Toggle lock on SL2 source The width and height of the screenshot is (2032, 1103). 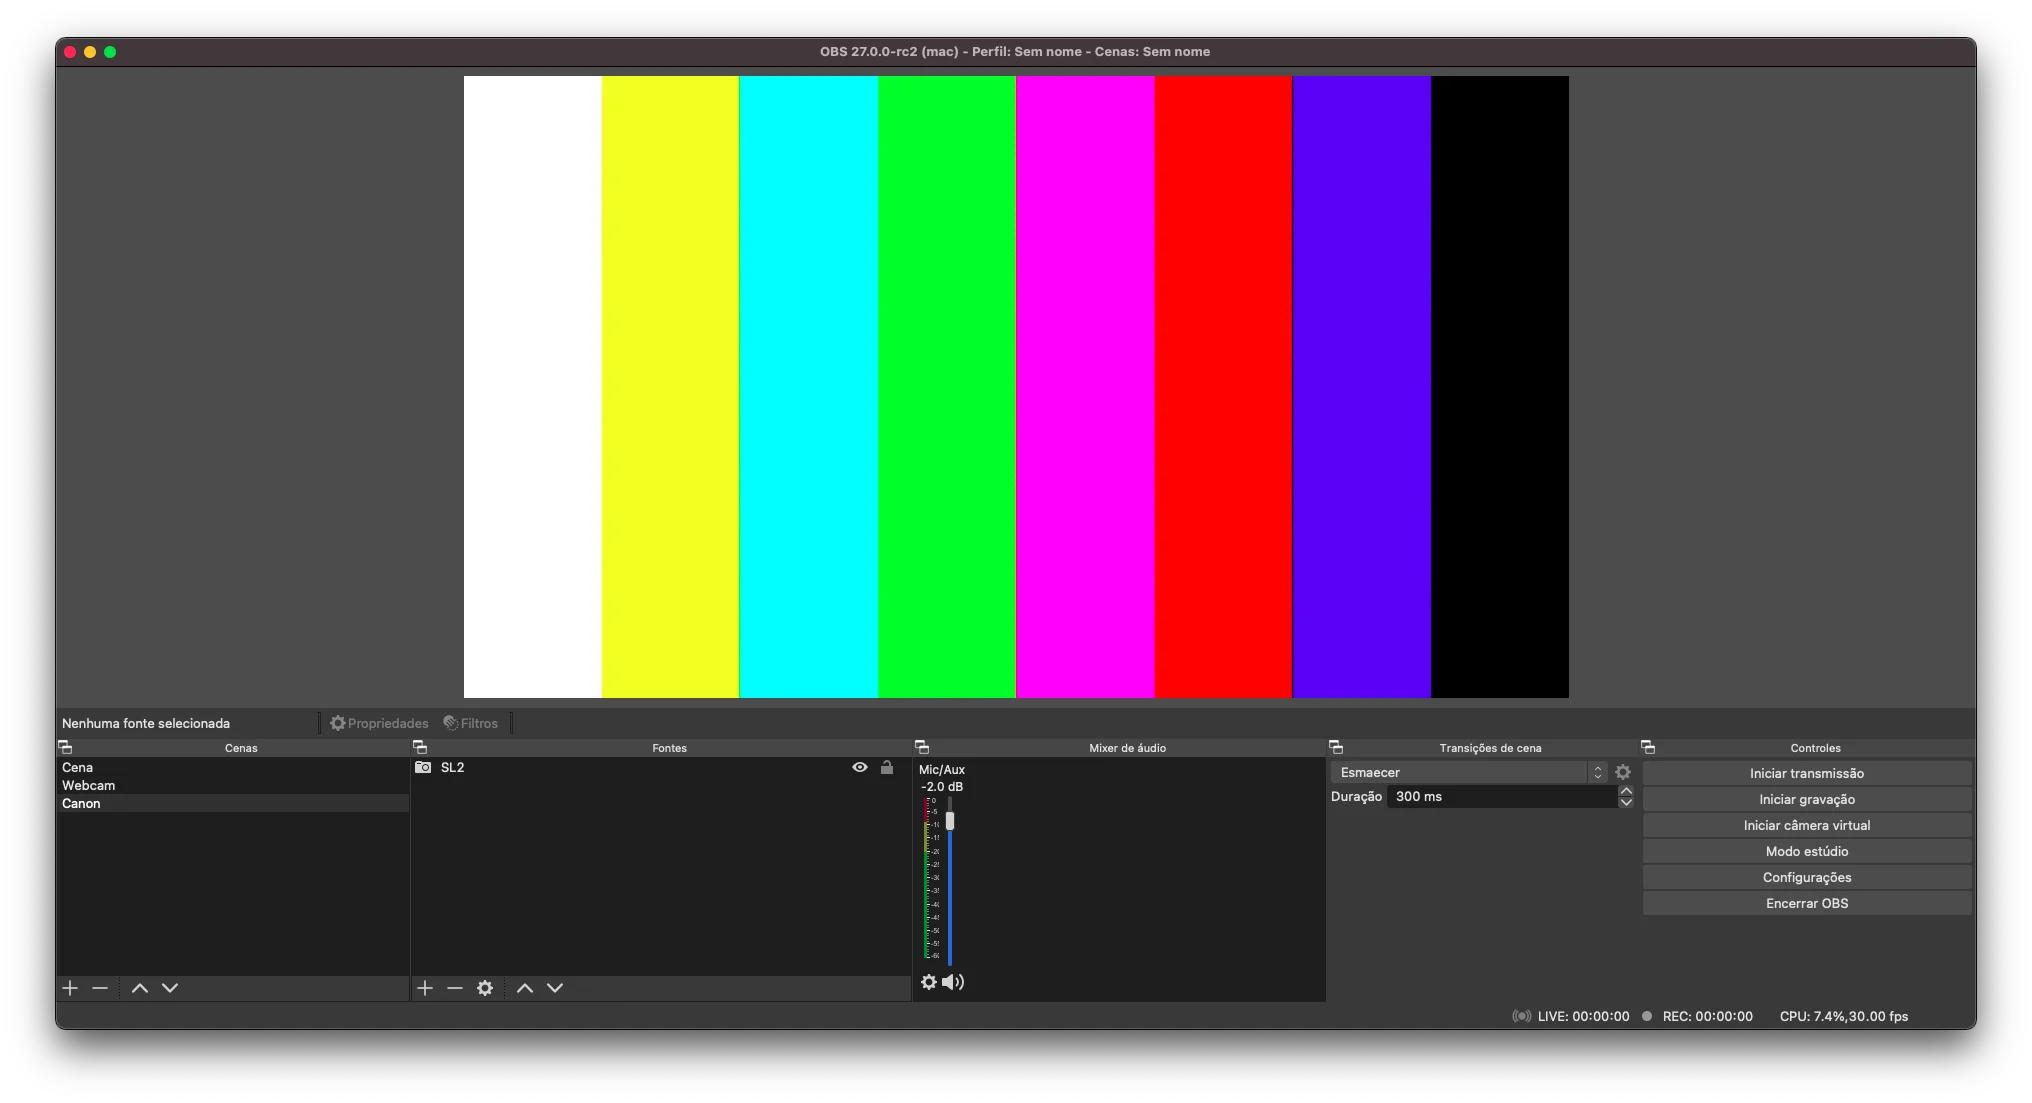tap(887, 767)
